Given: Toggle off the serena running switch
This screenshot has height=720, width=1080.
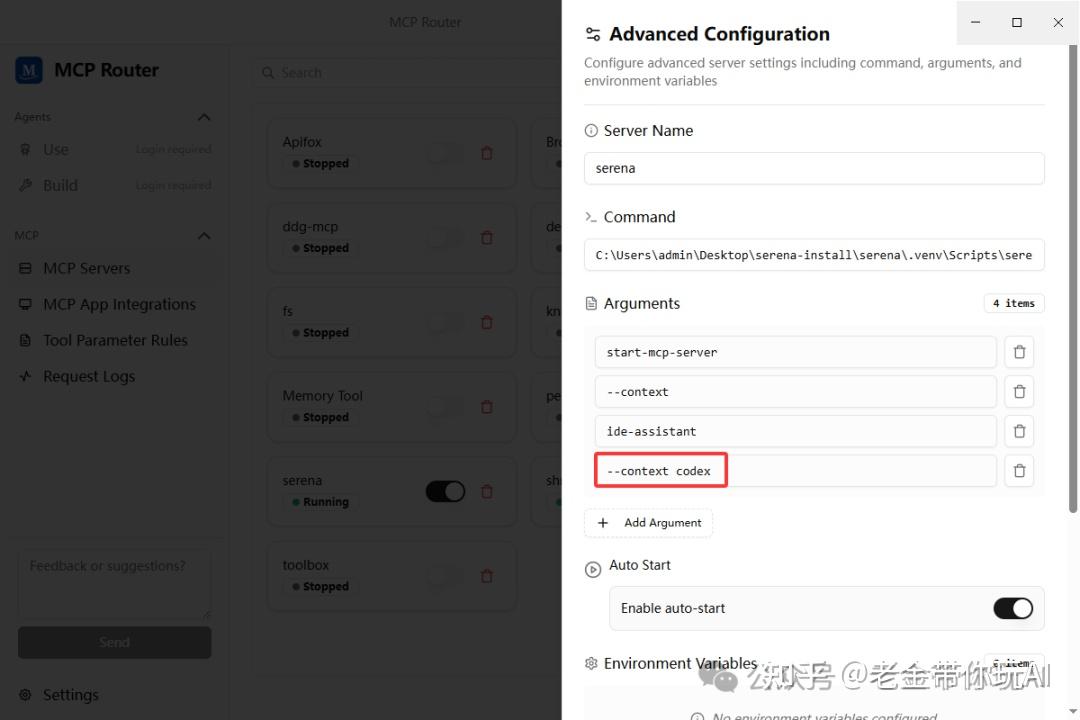Looking at the screenshot, I should point(444,491).
